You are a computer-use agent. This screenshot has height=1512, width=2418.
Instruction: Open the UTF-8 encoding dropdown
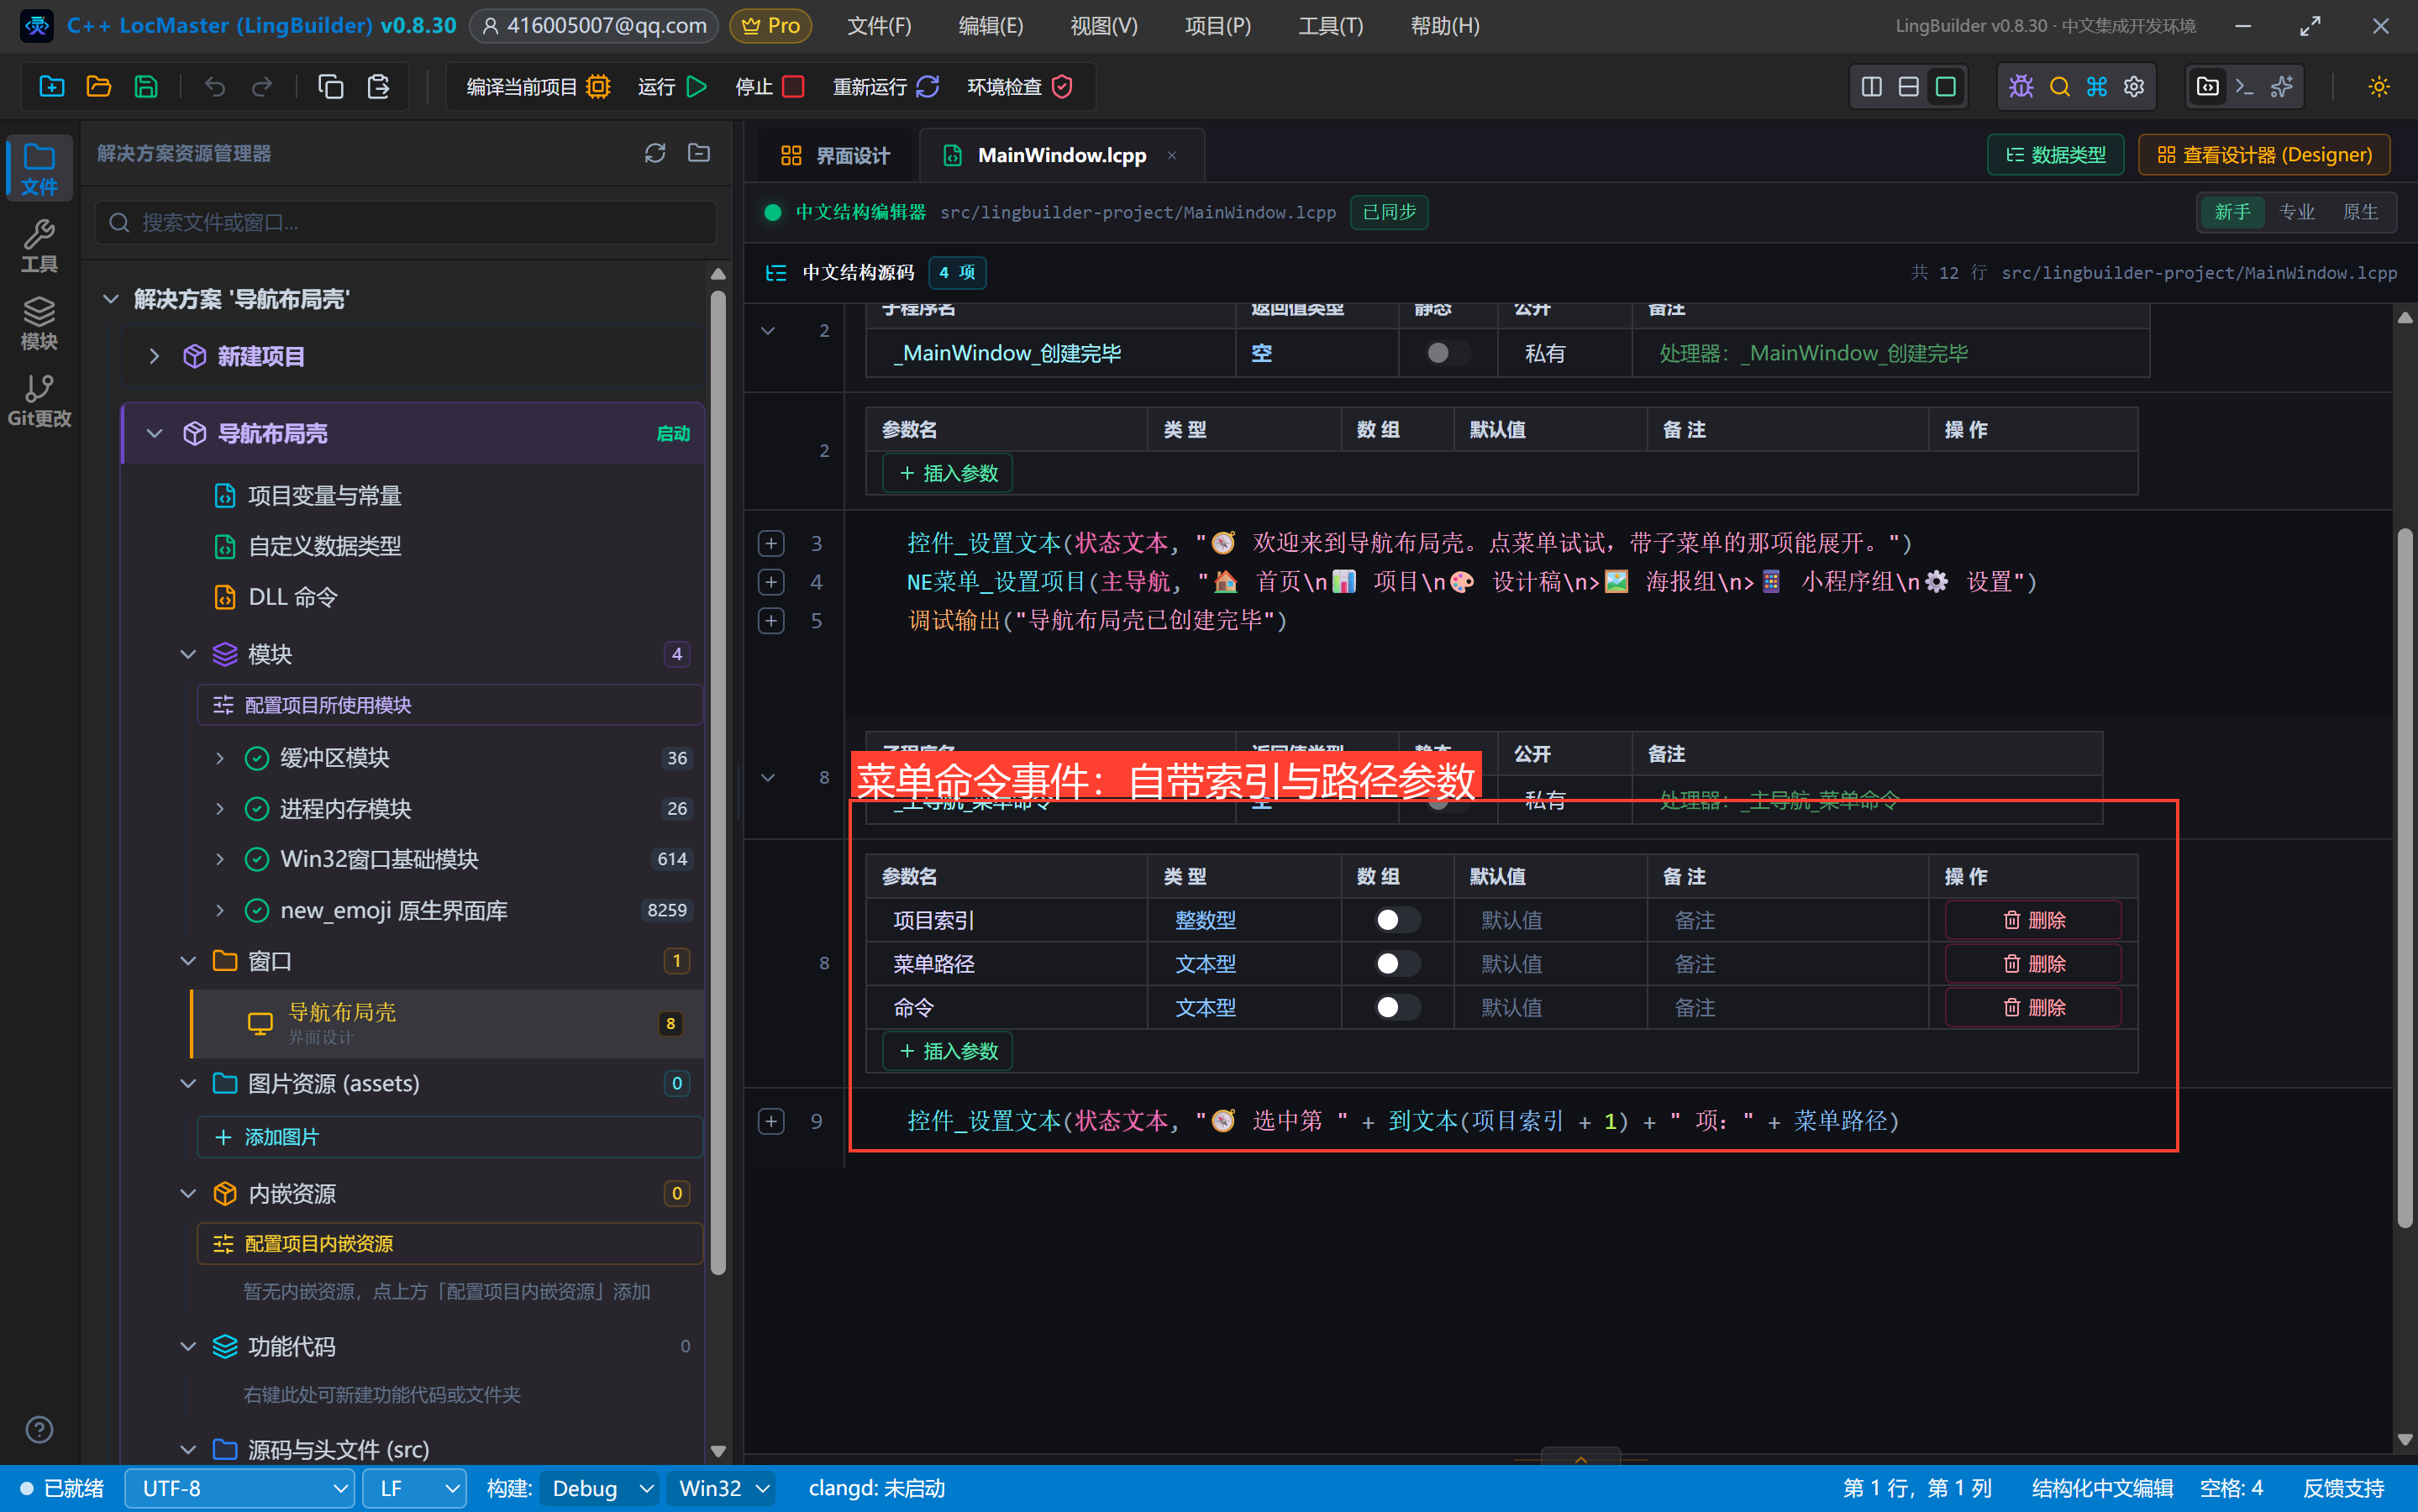(x=239, y=1488)
